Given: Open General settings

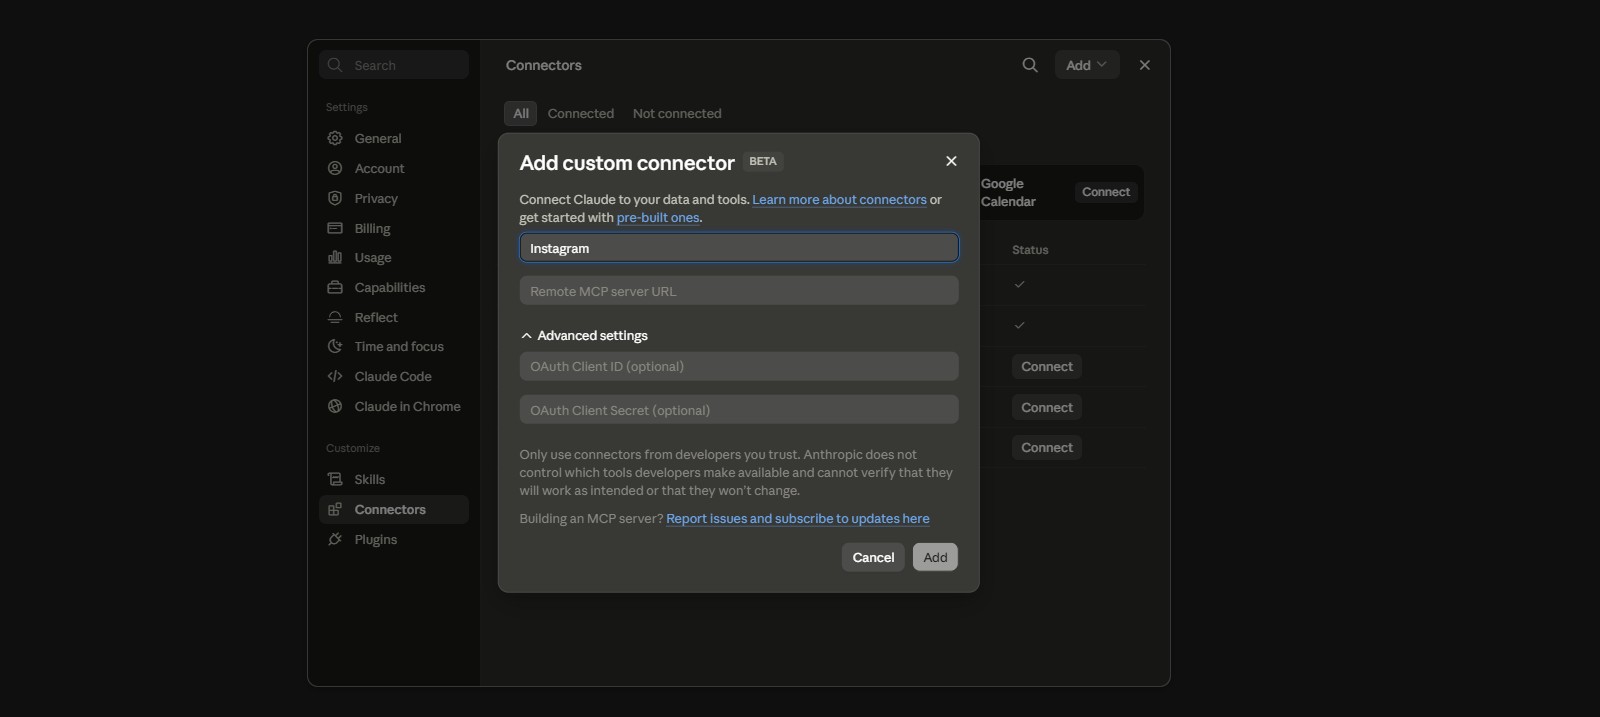Looking at the screenshot, I should 394,138.
